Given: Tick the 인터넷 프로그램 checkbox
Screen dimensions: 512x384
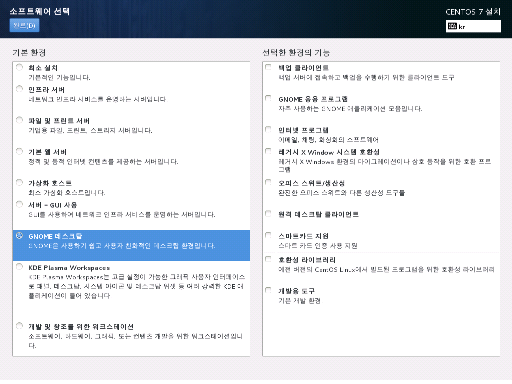Looking at the screenshot, I should point(268,129).
